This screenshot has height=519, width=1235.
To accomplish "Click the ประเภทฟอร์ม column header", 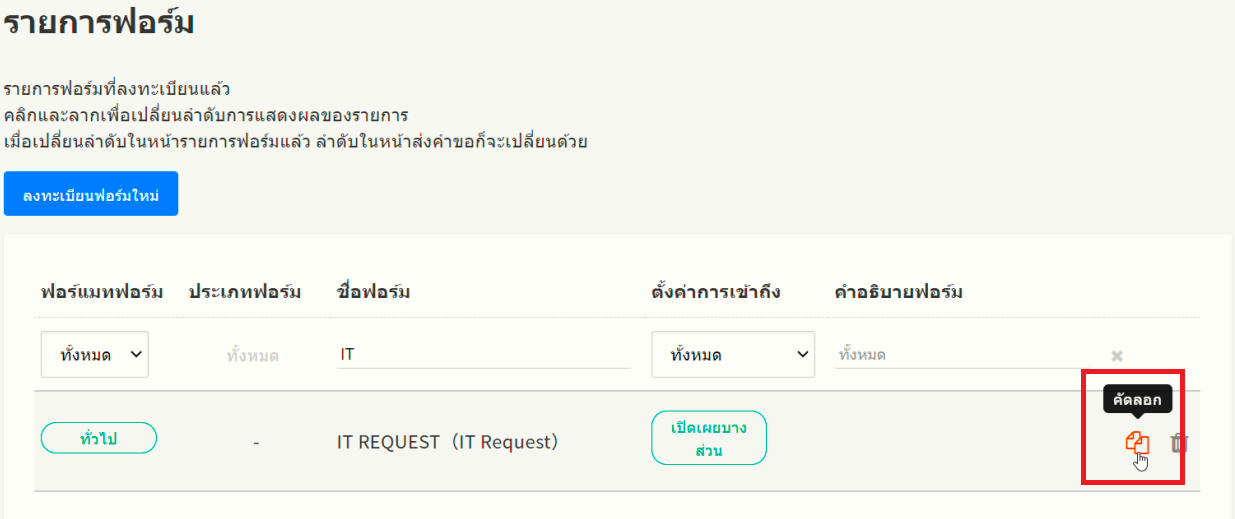I will tap(245, 292).
